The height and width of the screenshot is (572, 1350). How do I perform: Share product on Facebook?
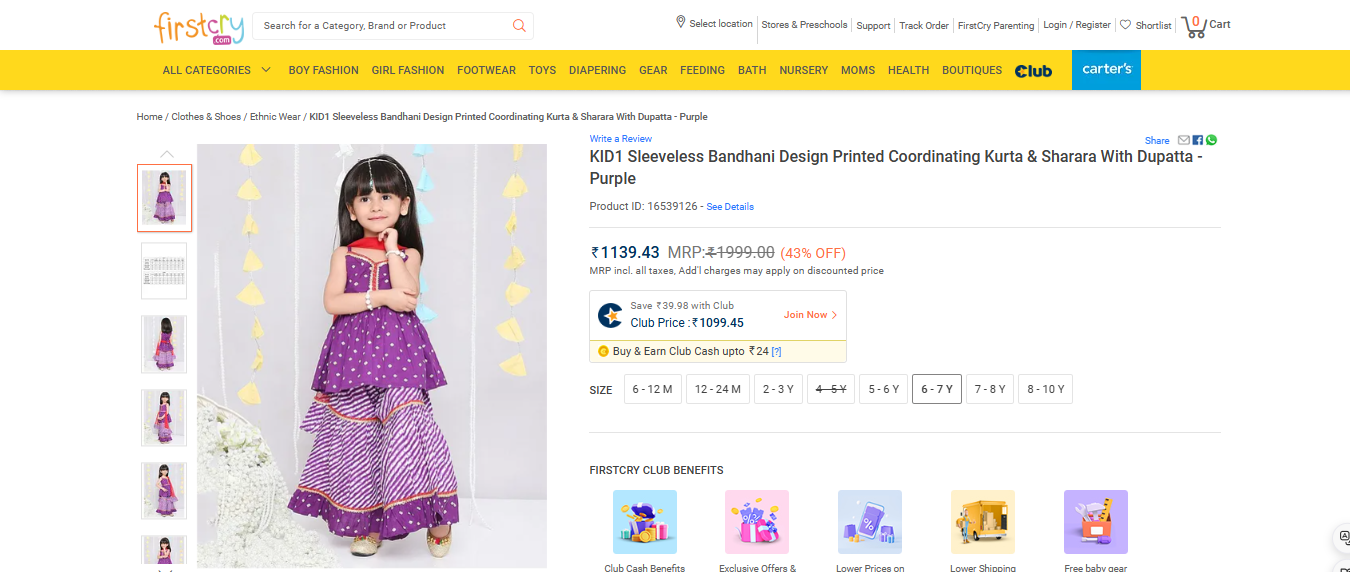pos(1198,140)
